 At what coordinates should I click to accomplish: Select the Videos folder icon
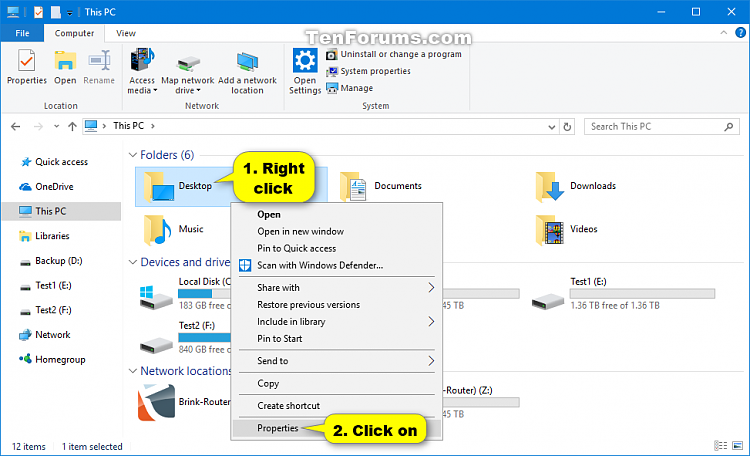pos(550,230)
